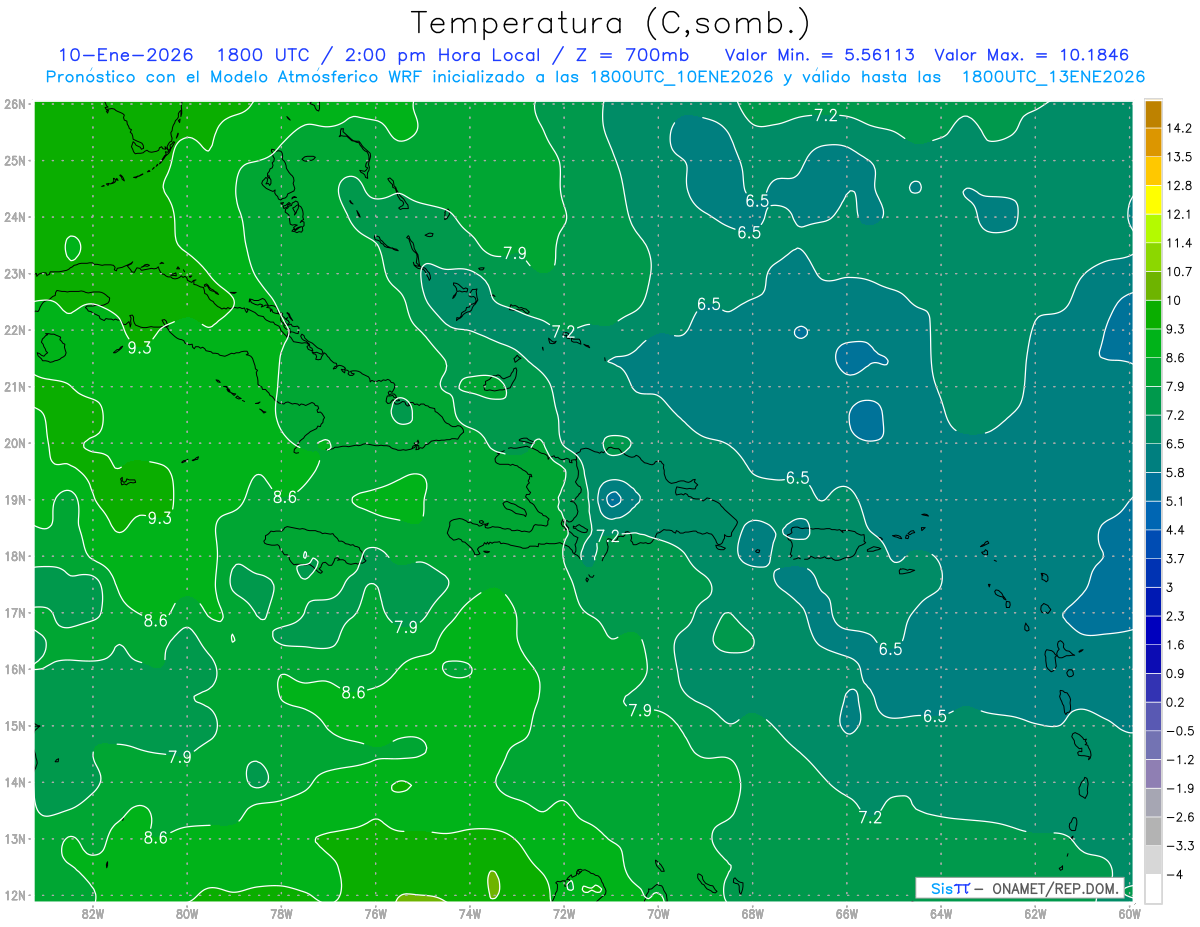
Task: Click the 14.2 color scale label
Action: [1179, 128]
